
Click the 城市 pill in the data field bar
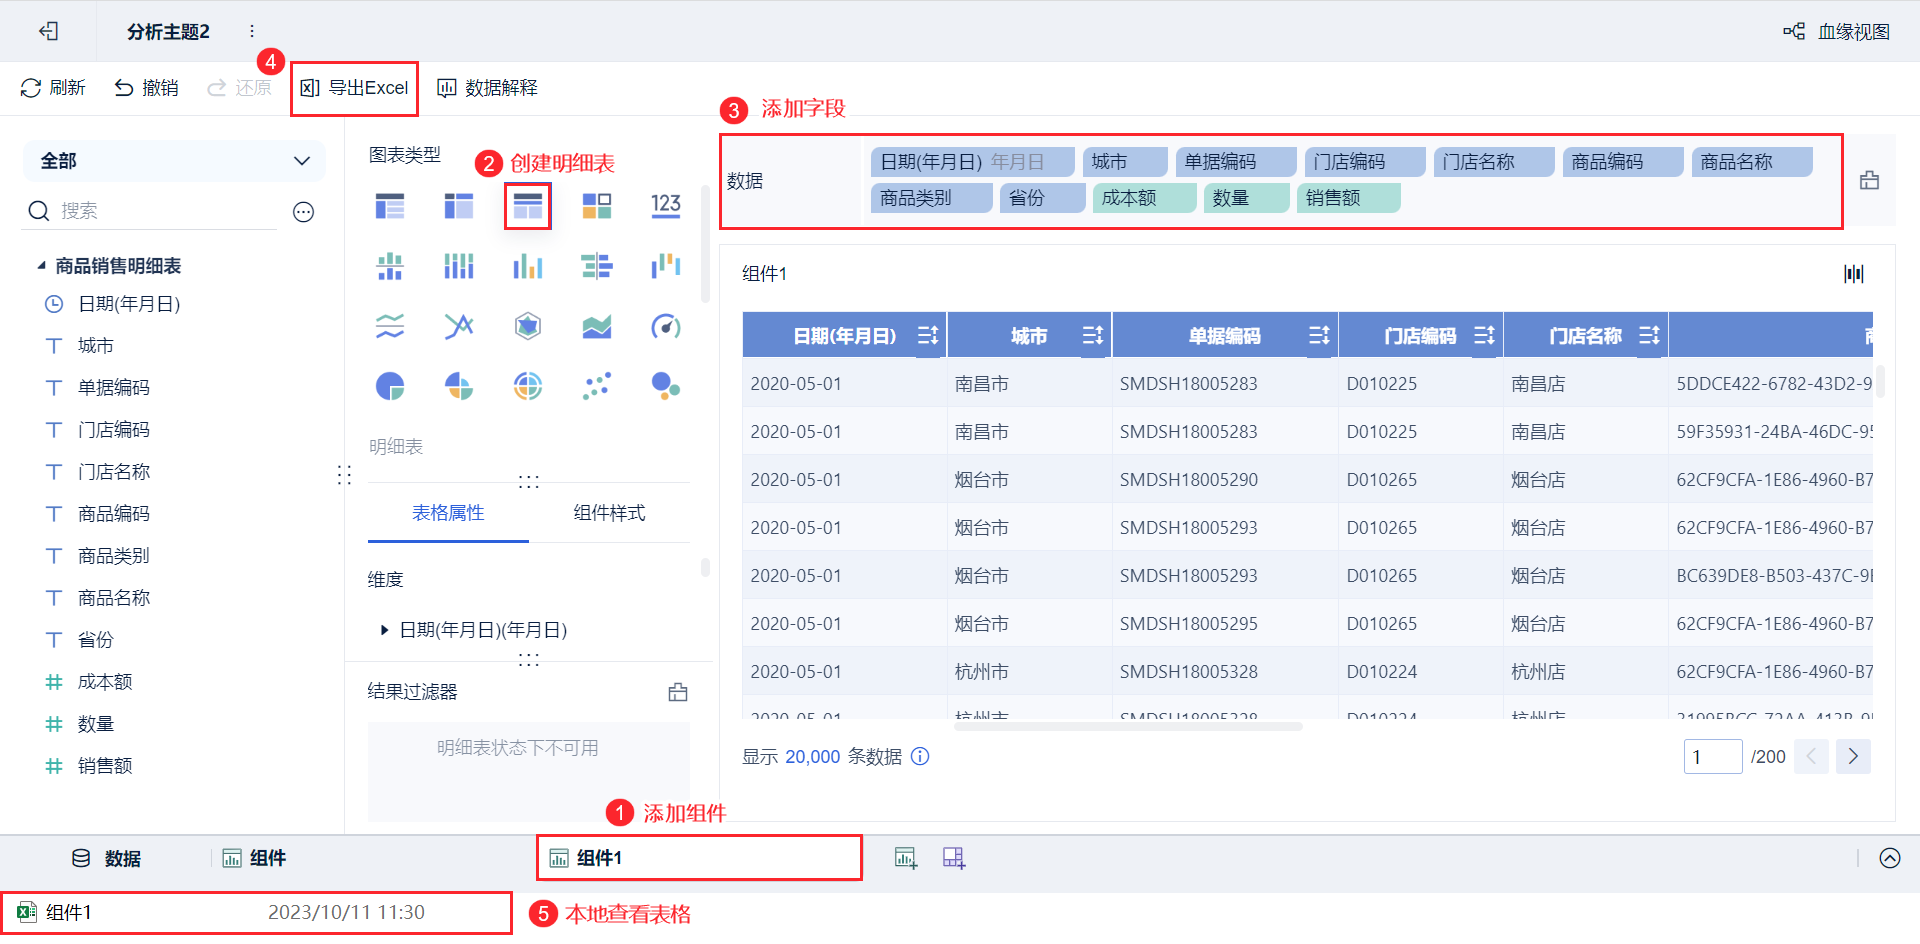(1125, 162)
